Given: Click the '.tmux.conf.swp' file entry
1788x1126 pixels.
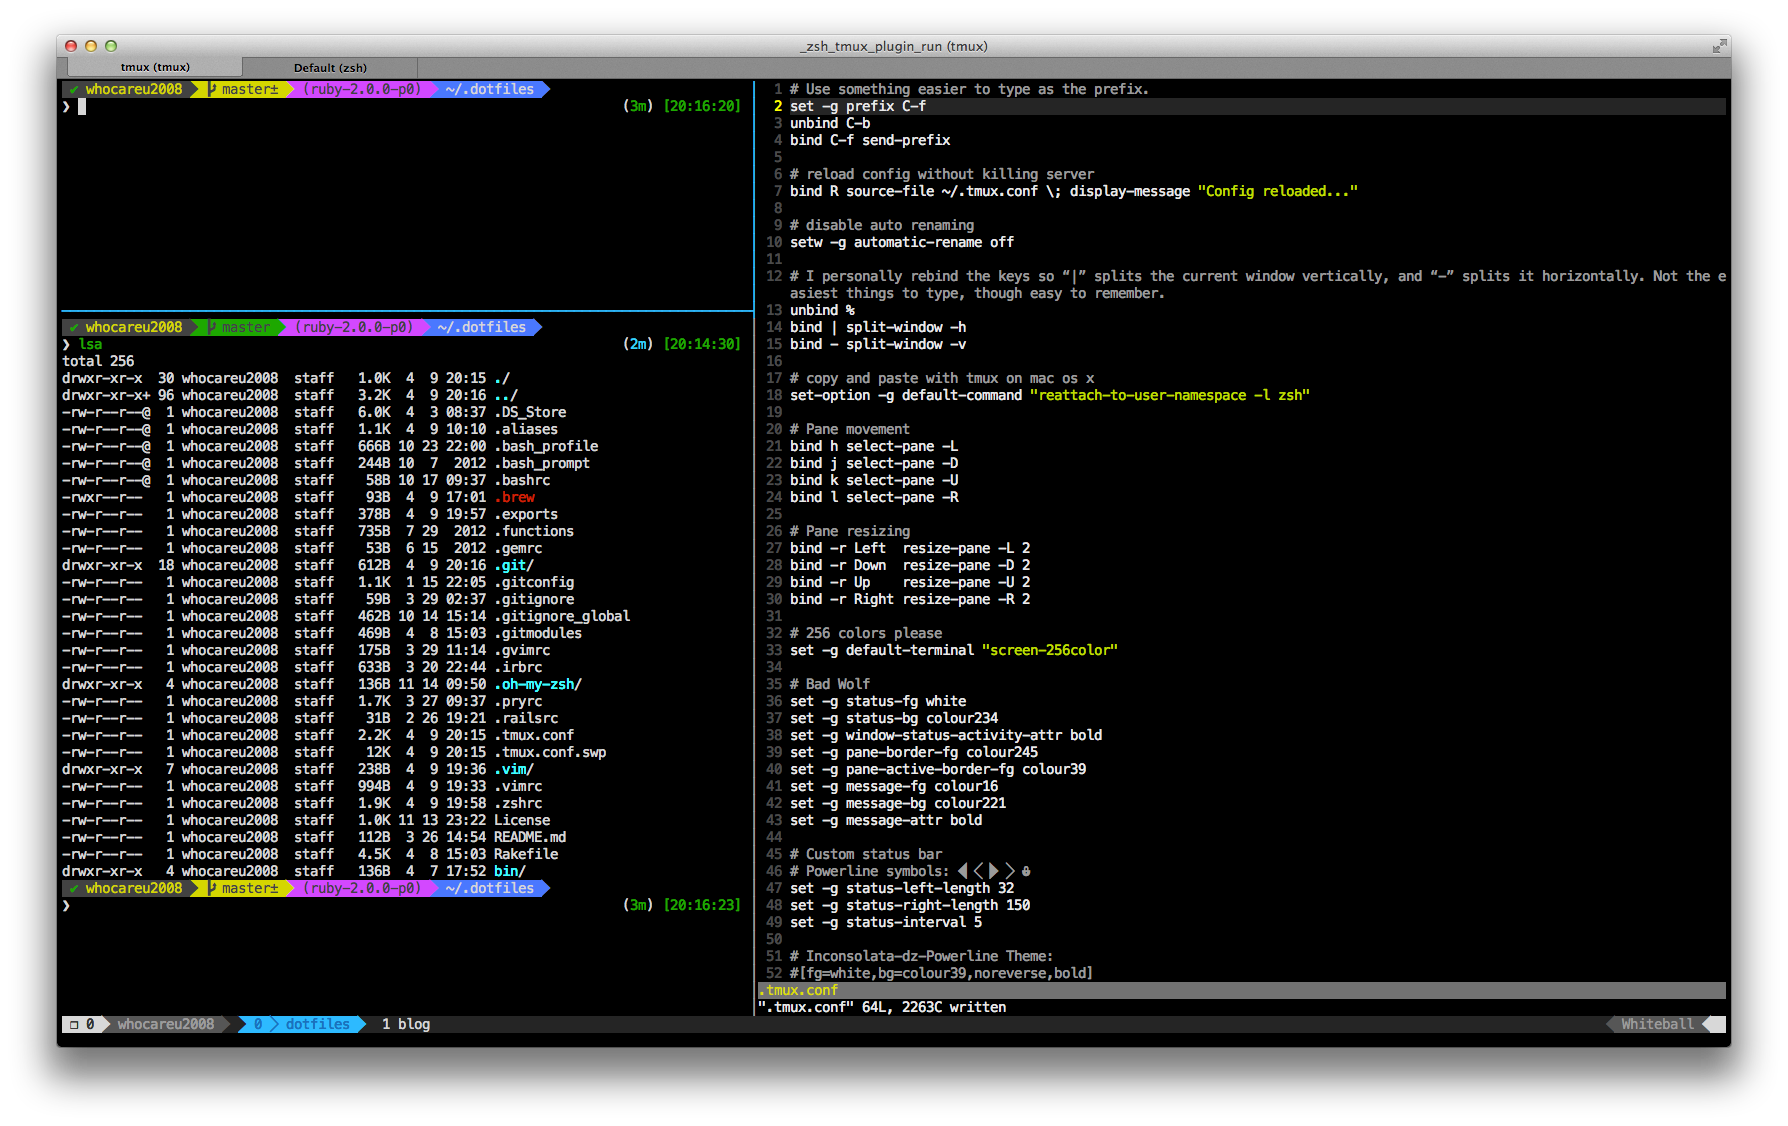Looking at the screenshot, I should (550, 752).
